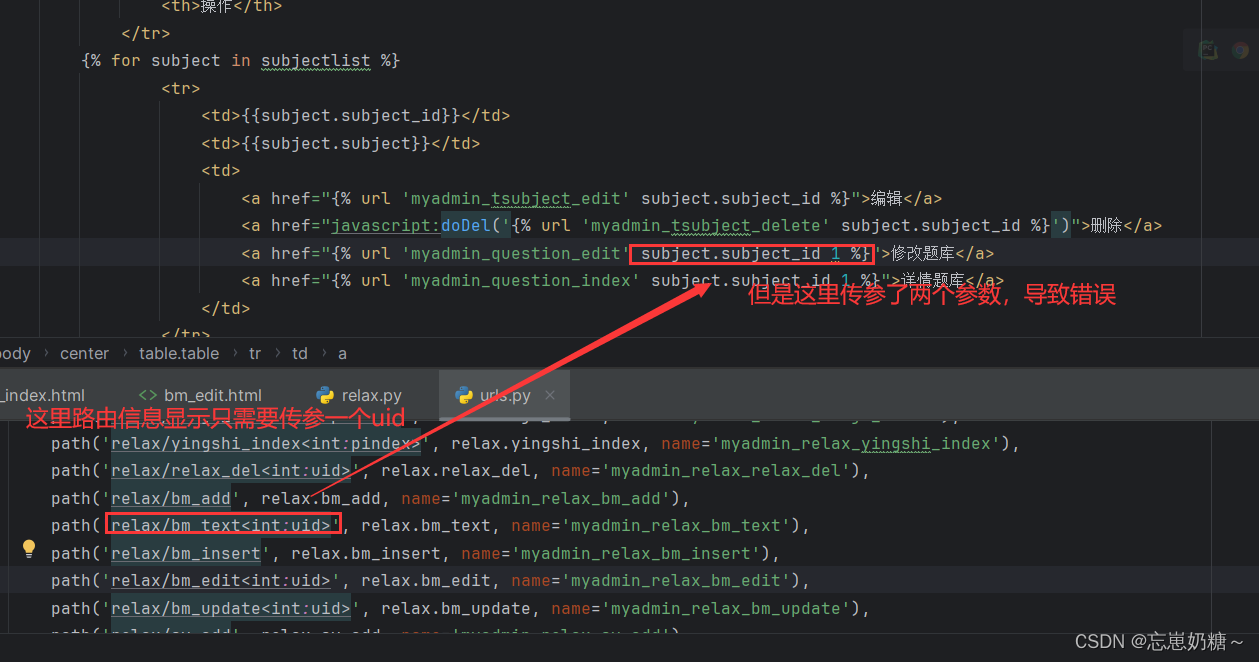Viewport: 1259px width, 662px height.
Task: Close the urls.py editor tab
Action: 549,395
